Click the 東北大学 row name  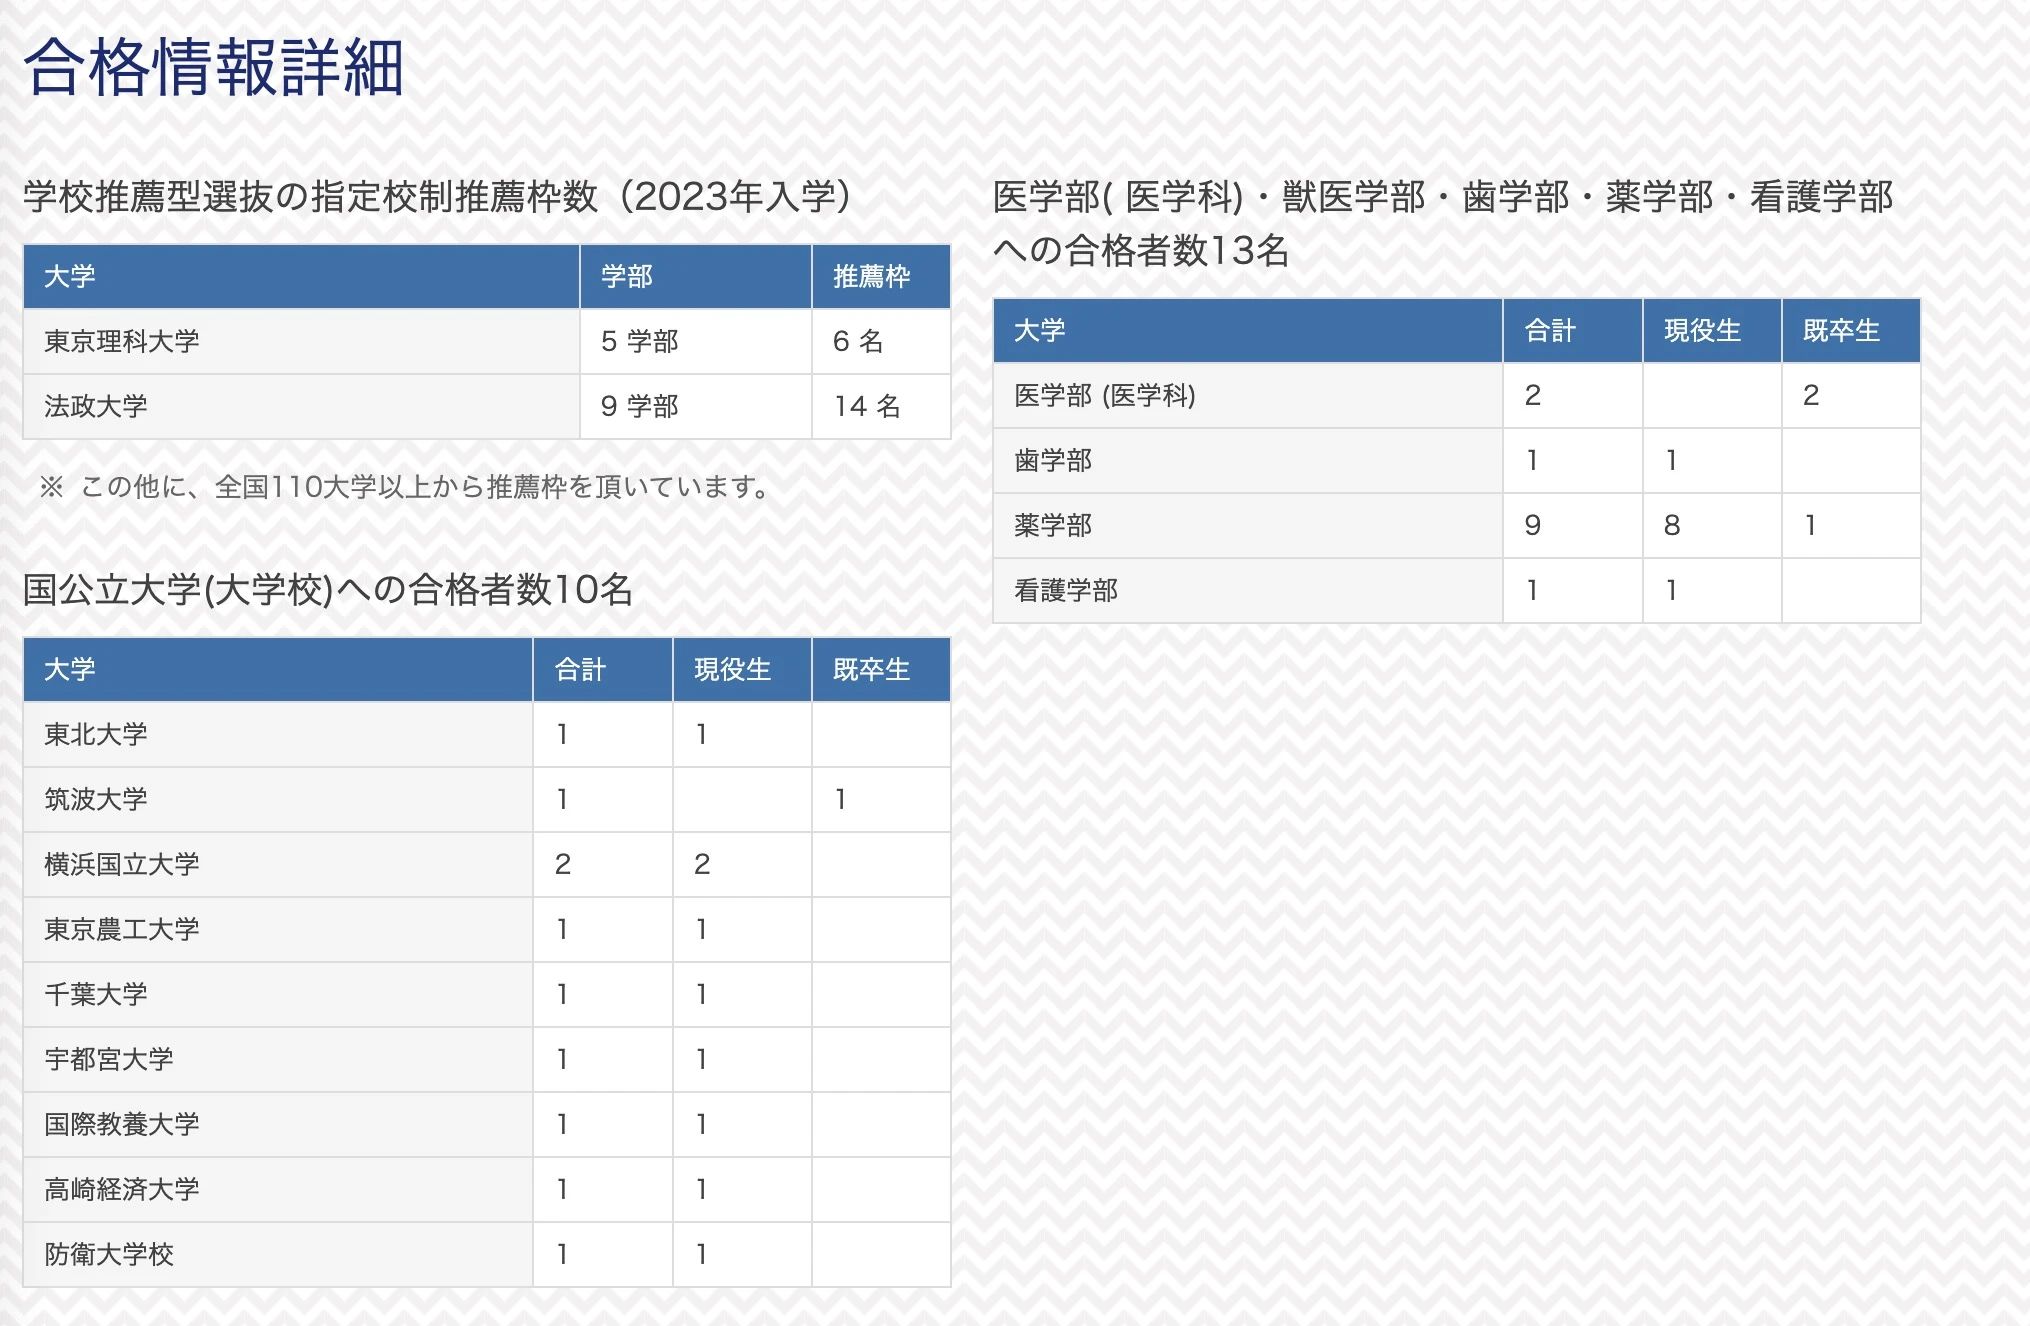[x=96, y=735]
